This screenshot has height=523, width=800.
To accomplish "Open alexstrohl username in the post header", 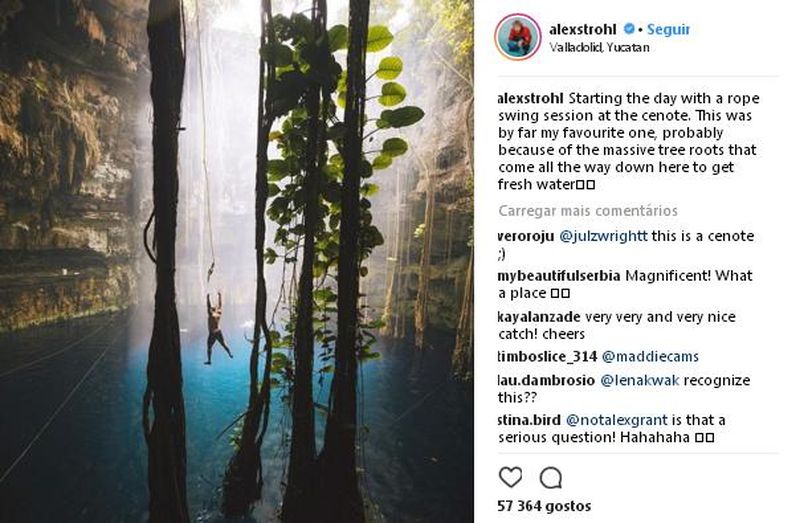I will tap(584, 29).
